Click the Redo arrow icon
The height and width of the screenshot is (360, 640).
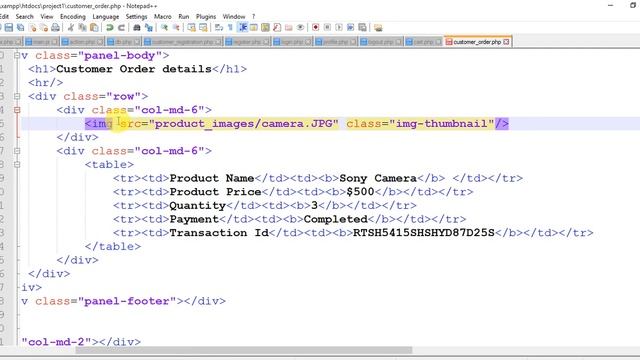coord(121,28)
